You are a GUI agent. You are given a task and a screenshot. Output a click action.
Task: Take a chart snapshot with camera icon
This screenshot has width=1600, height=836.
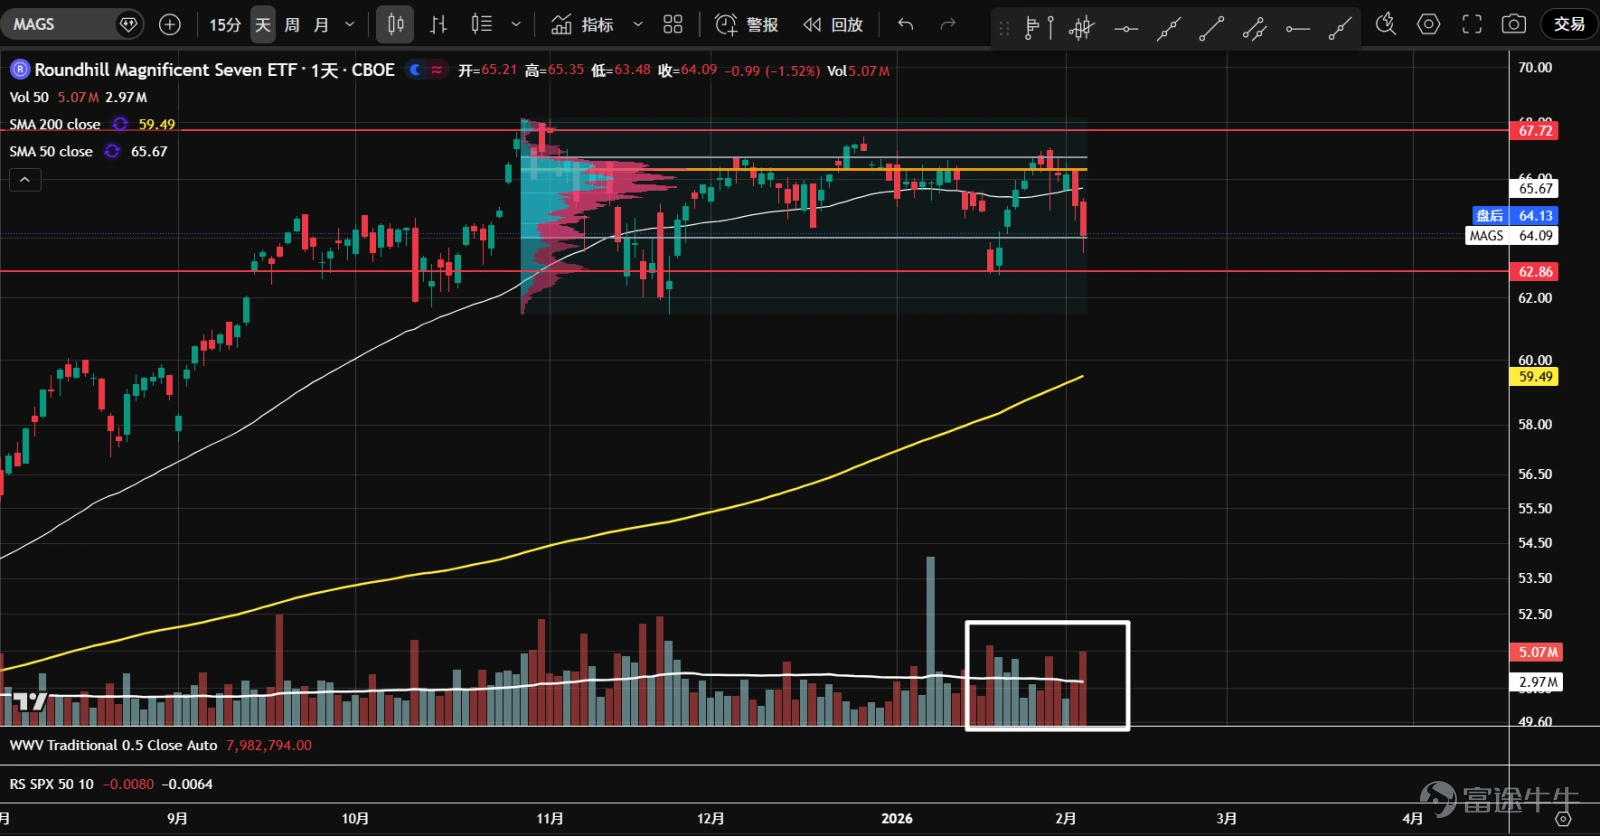pyautogui.click(x=1514, y=24)
